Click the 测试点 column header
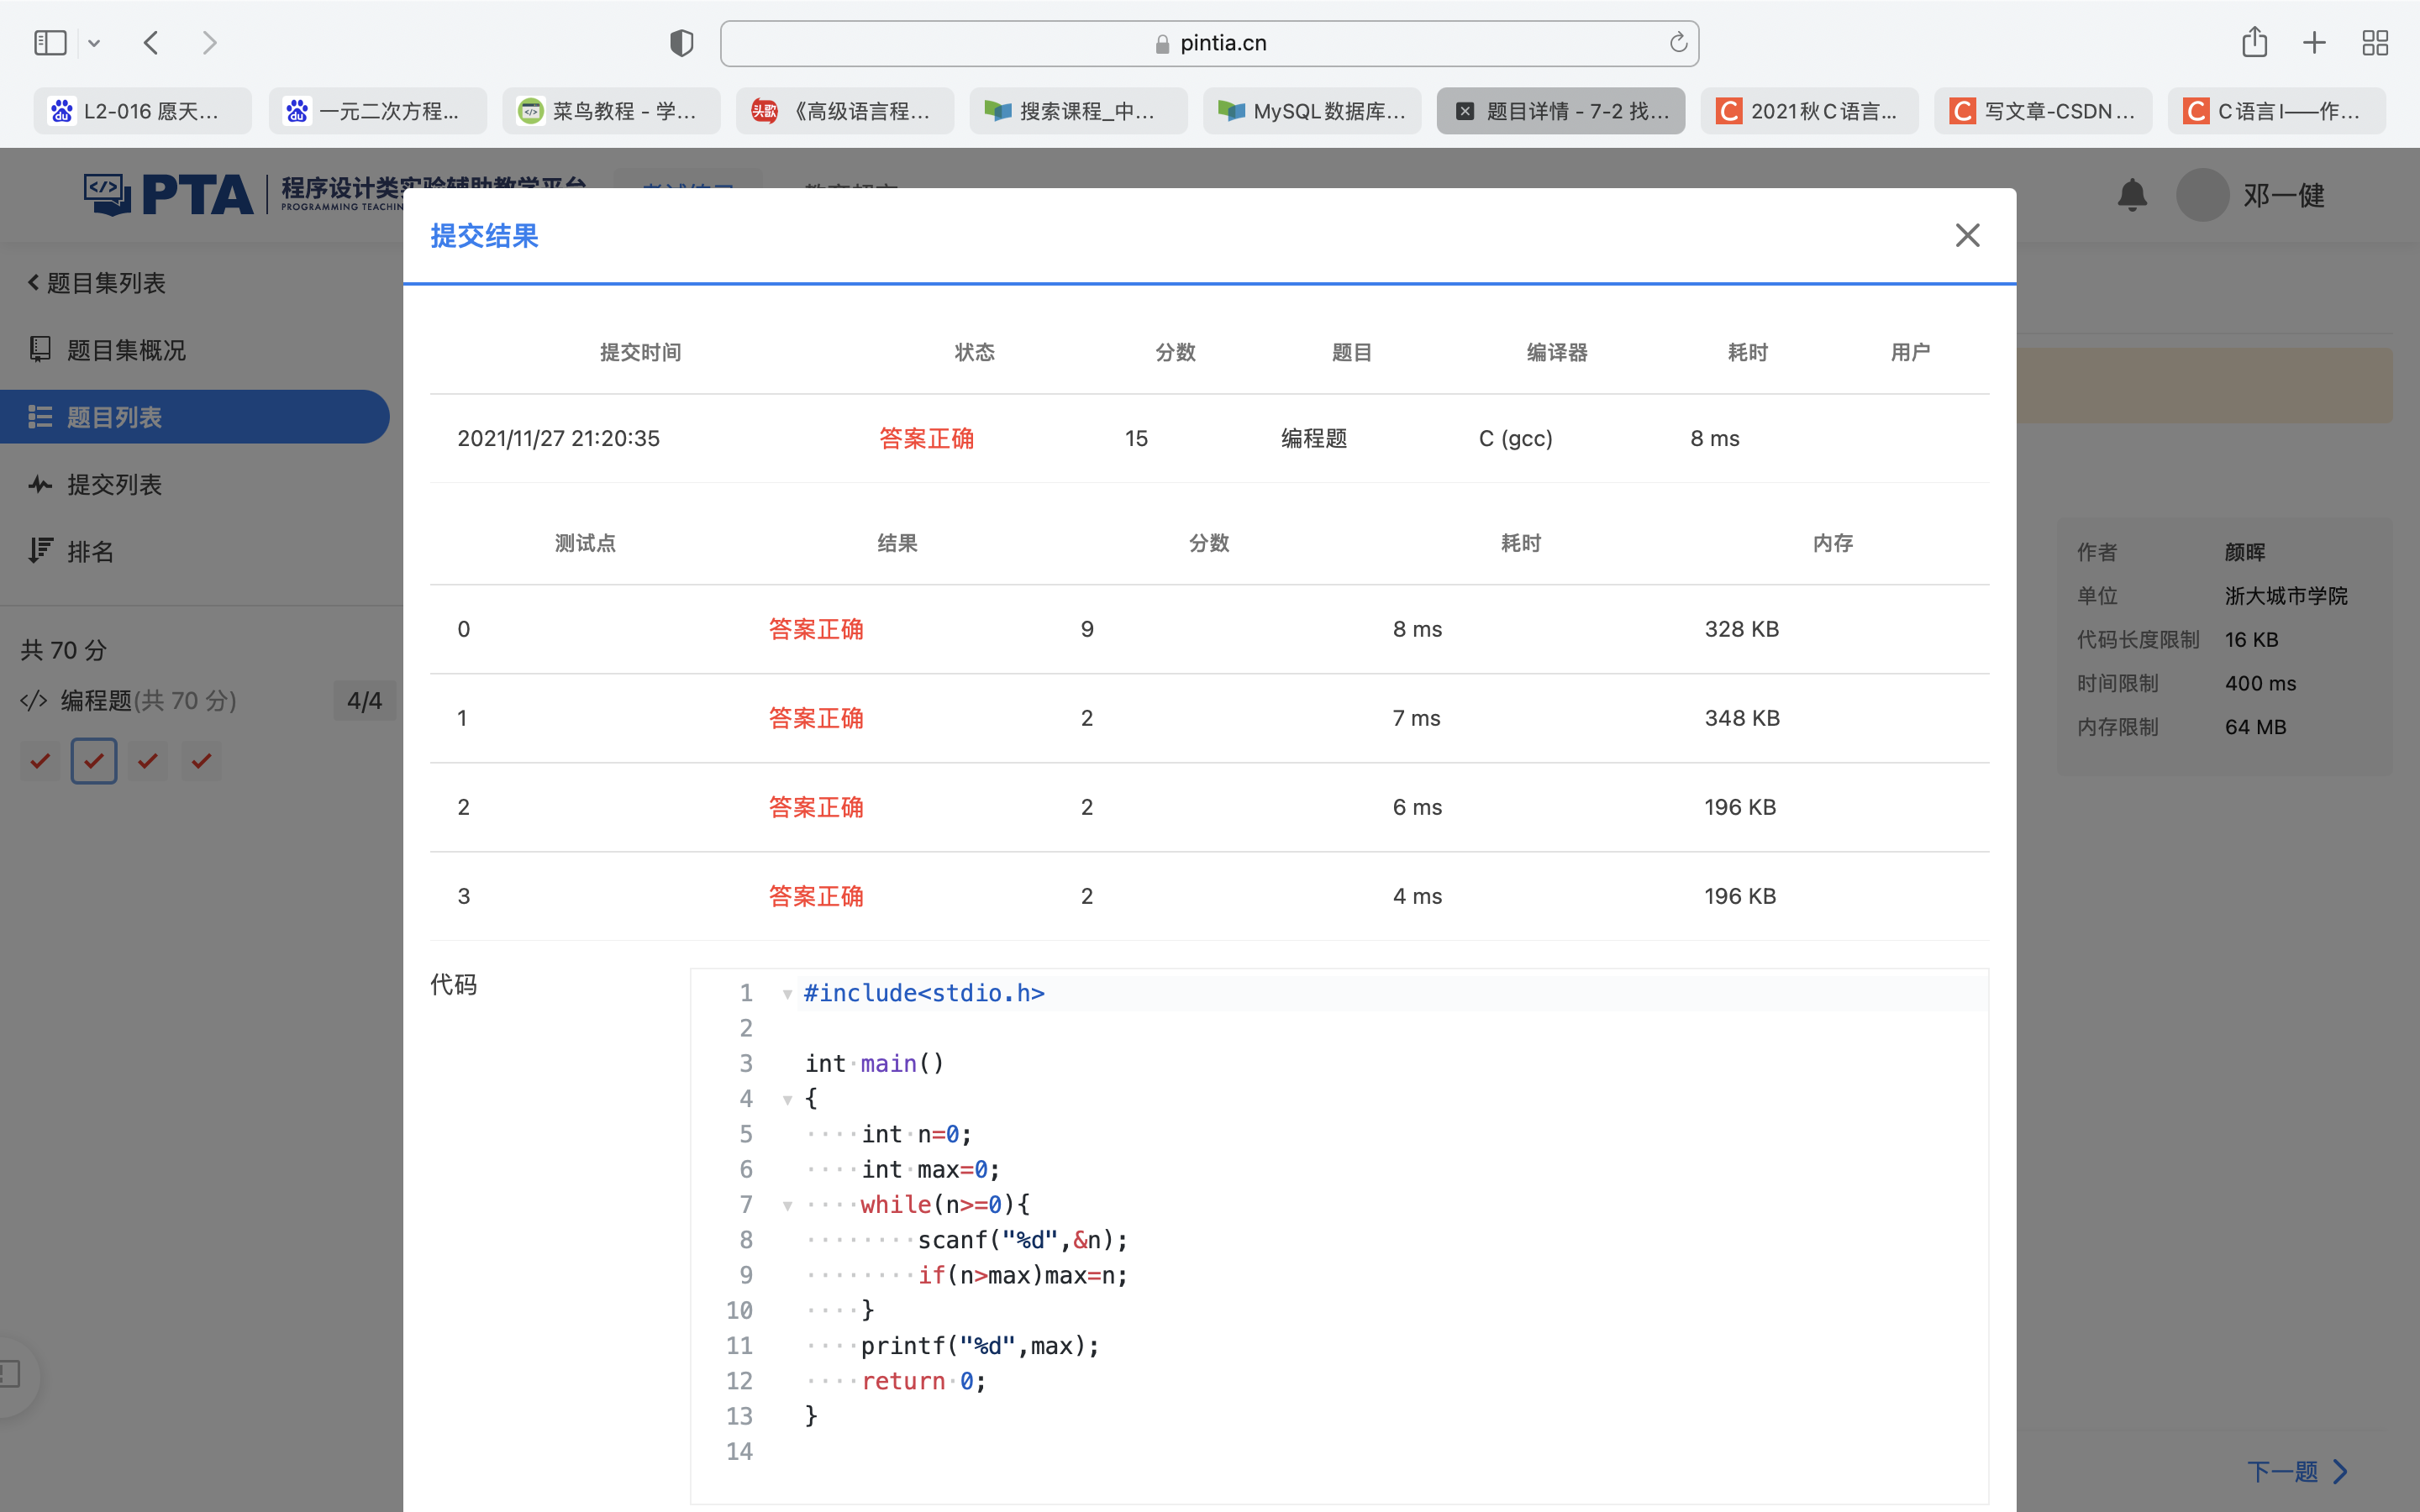This screenshot has width=2420, height=1512. [x=585, y=543]
